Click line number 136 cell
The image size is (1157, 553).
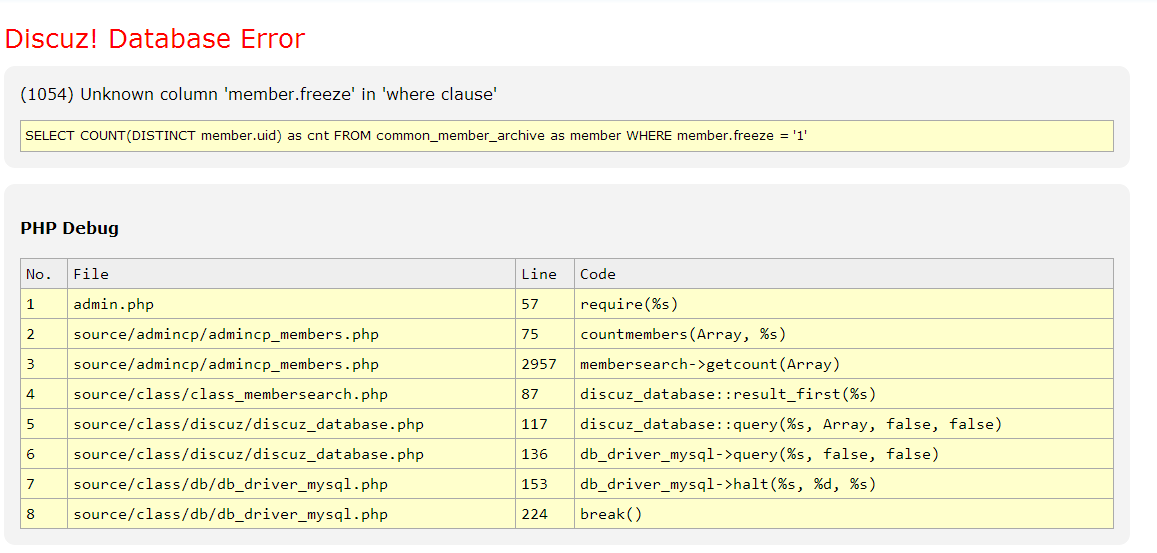click(545, 454)
